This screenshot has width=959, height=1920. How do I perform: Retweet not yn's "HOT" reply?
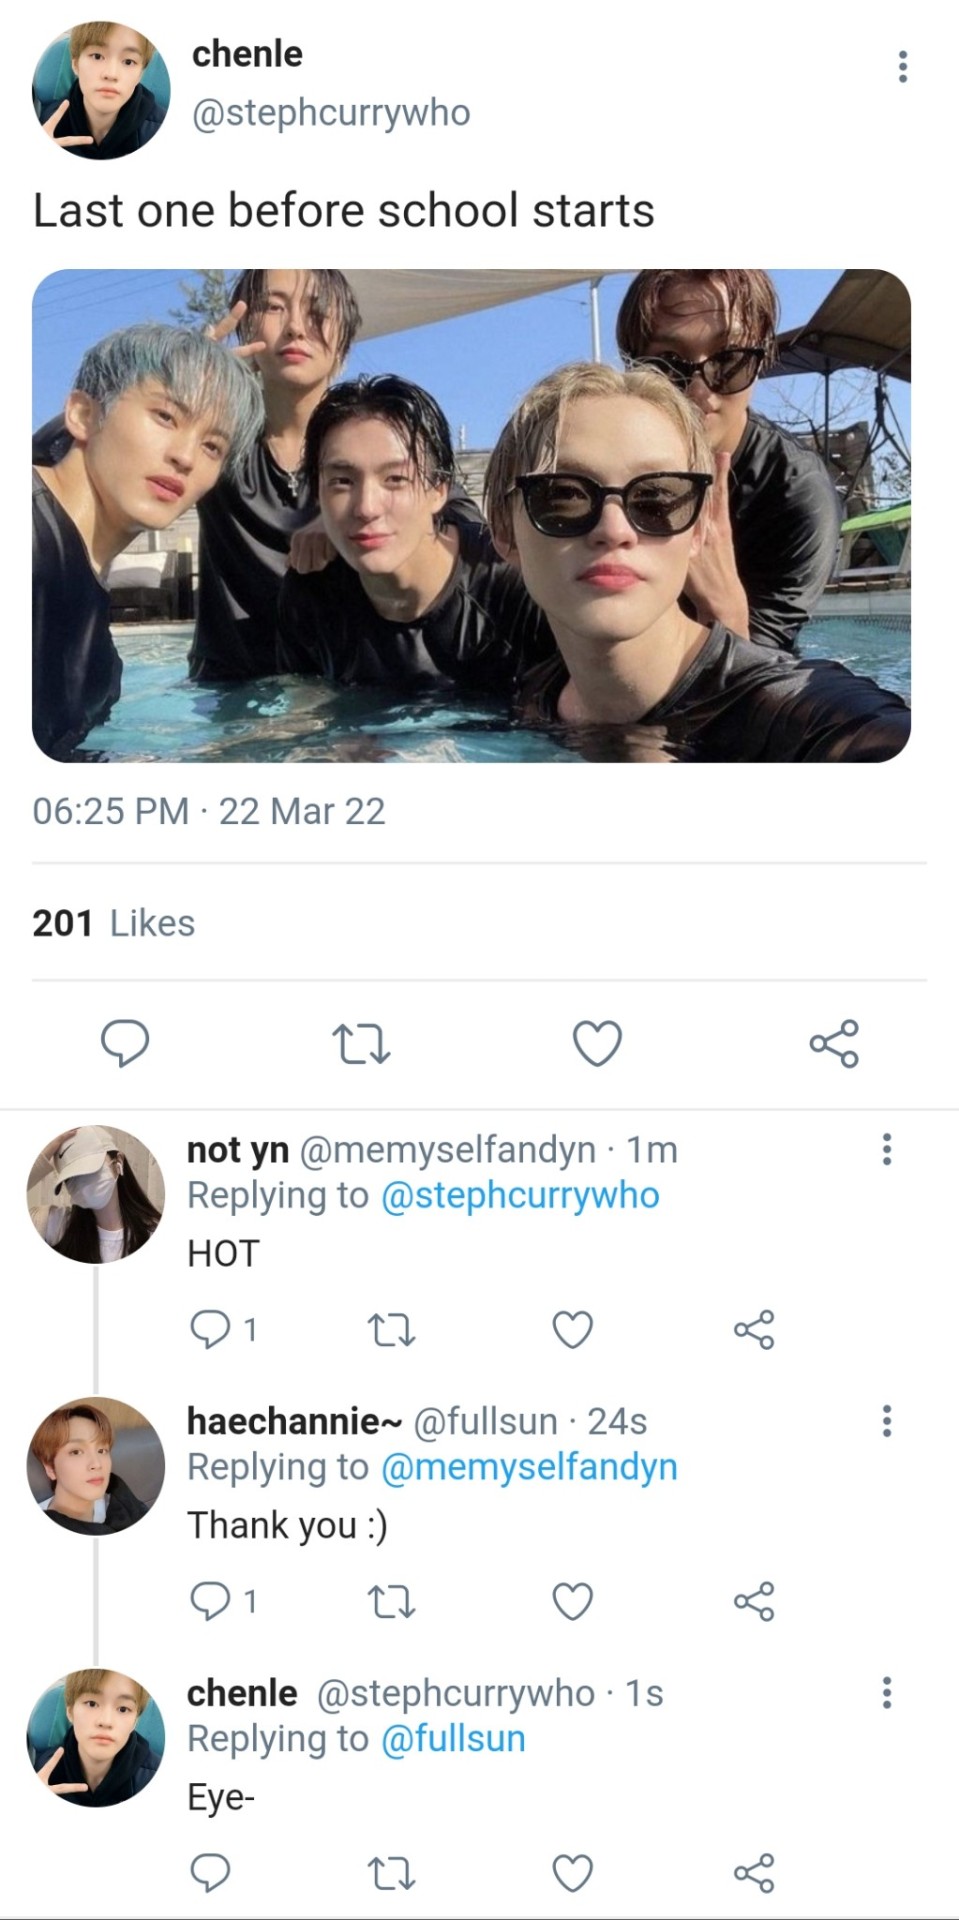(391, 1330)
